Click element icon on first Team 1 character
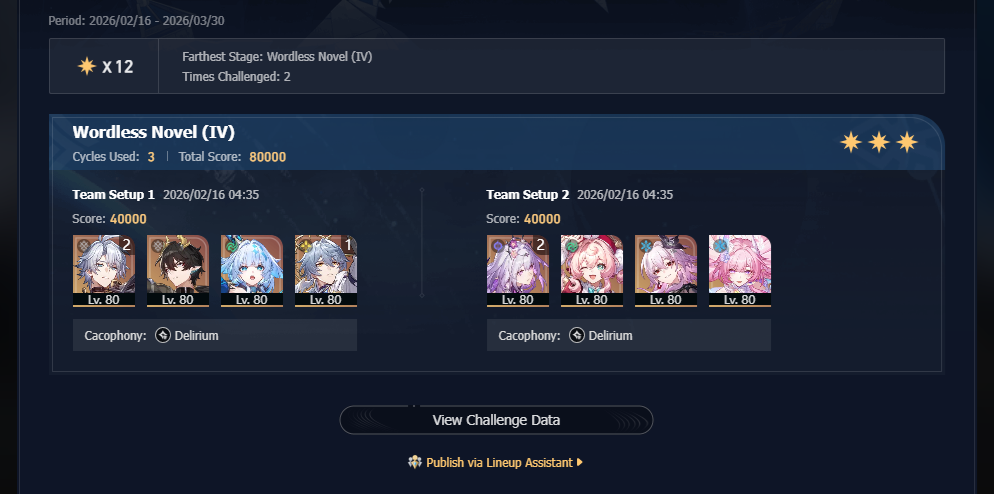The image size is (994, 494). tap(83, 245)
